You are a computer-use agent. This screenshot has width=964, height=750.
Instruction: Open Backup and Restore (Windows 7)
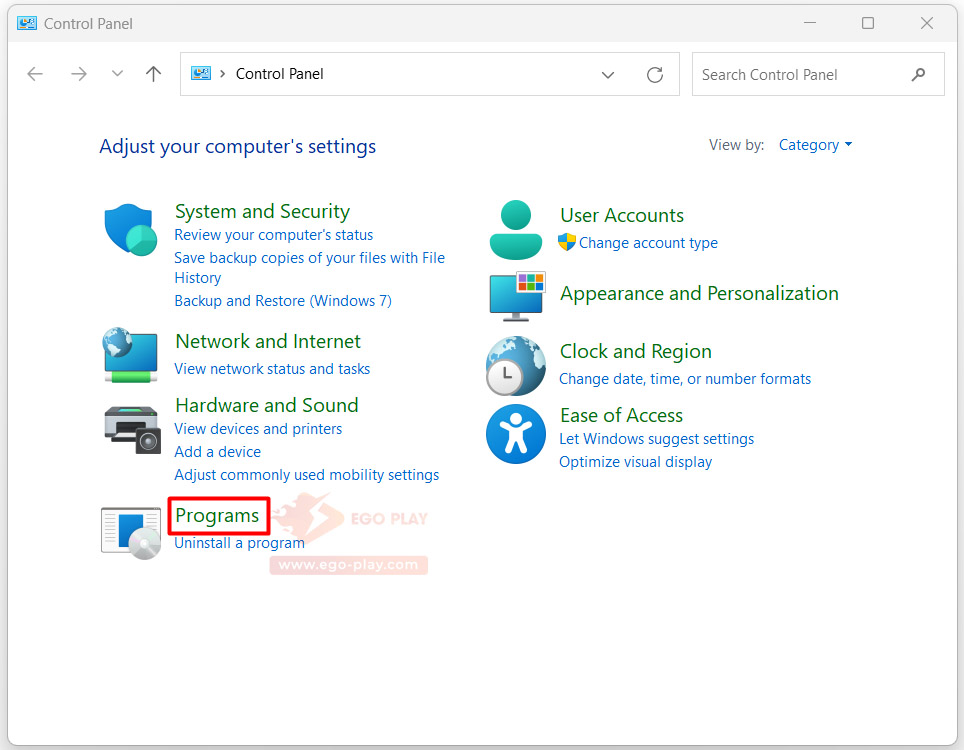(283, 301)
